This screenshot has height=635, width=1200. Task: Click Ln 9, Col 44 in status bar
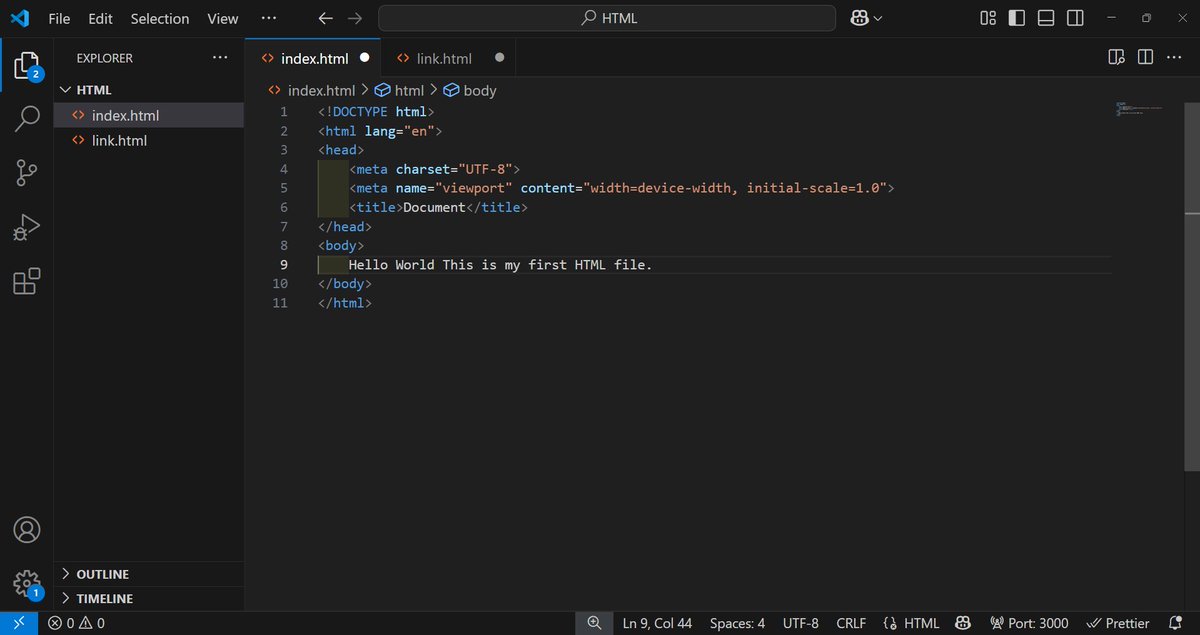click(x=657, y=623)
